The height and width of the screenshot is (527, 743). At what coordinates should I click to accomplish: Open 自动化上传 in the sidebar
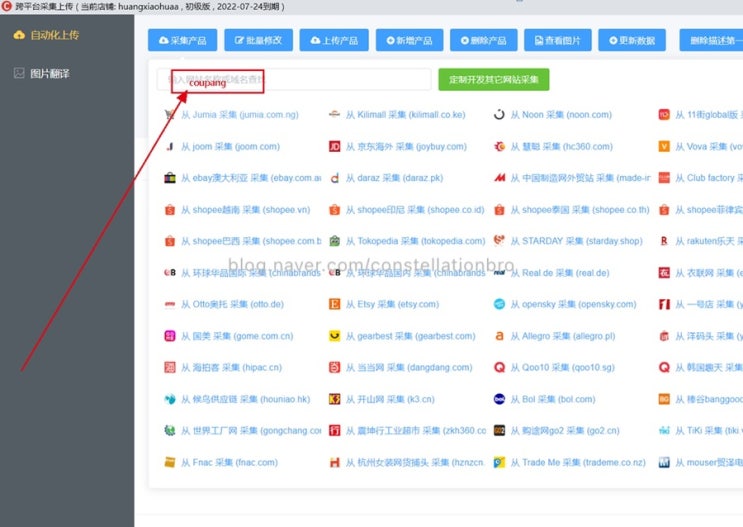pos(46,35)
